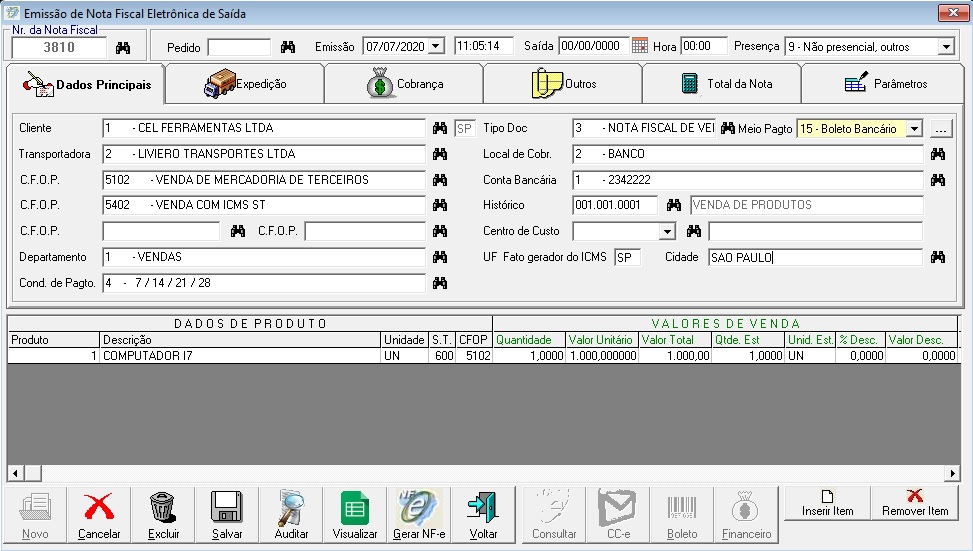Image resolution: width=973 pixels, height=551 pixels.
Task: Search Transportadora with binoculars icon
Action: click(x=440, y=155)
